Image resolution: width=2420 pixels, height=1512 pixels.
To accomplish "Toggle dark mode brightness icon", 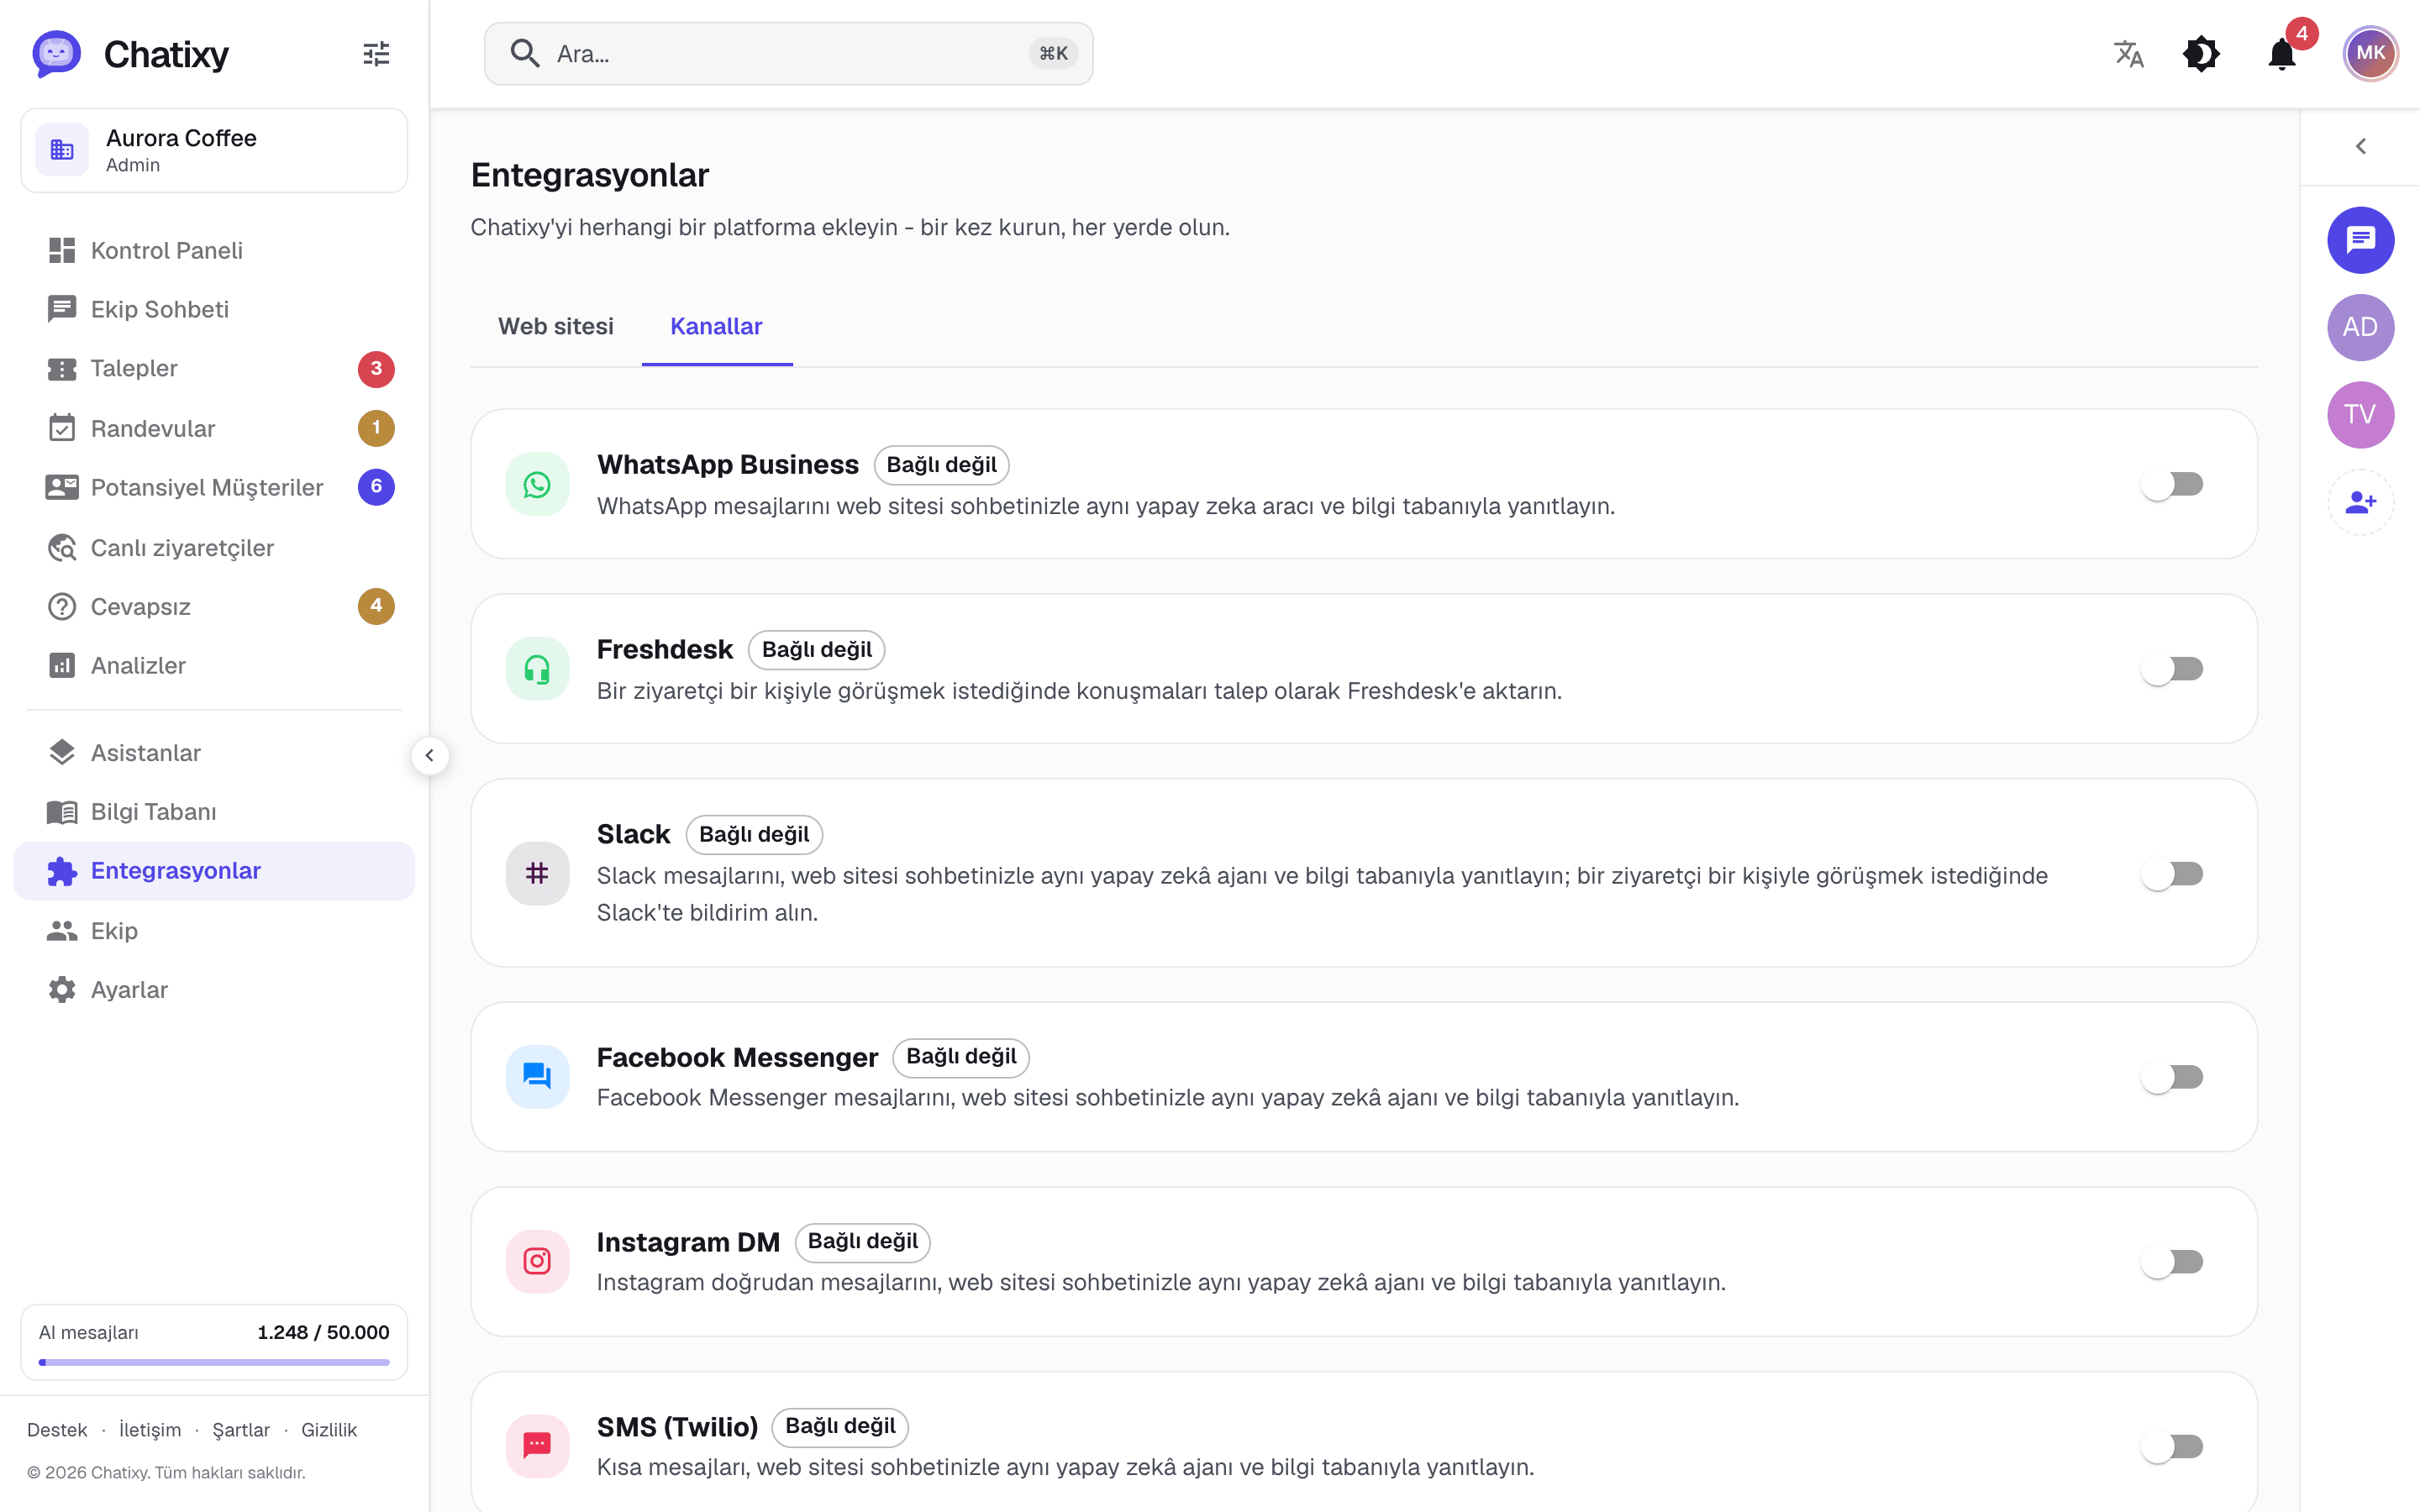I will click(2201, 54).
